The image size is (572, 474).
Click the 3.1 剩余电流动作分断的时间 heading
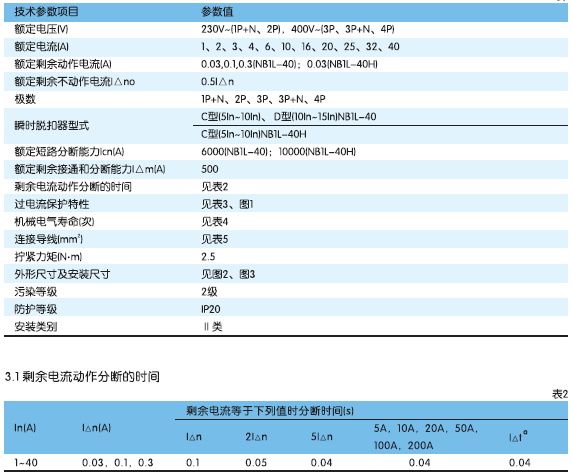coord(82,377)
